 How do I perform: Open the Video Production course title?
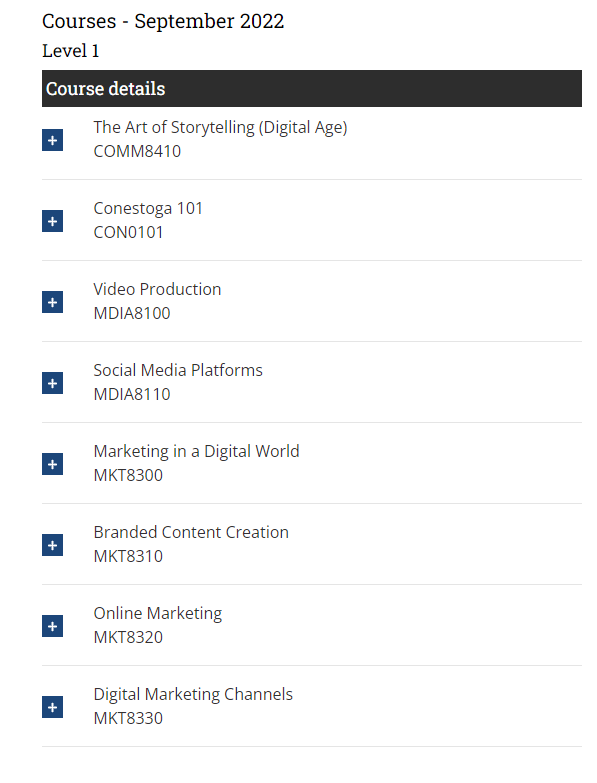157,289
